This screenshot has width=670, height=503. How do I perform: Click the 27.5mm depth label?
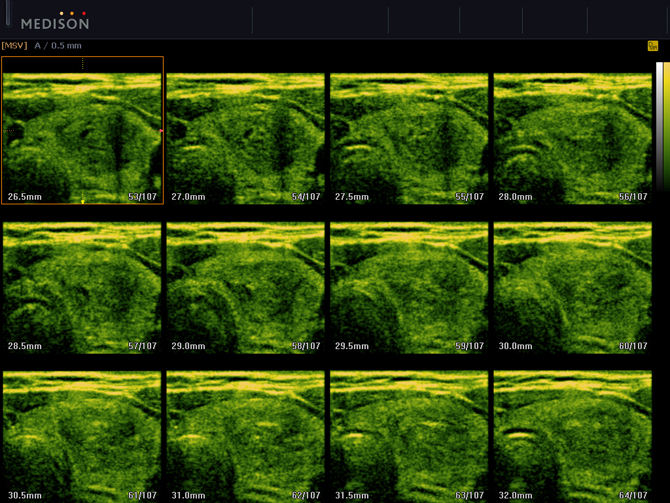click(x=352, y=197)
